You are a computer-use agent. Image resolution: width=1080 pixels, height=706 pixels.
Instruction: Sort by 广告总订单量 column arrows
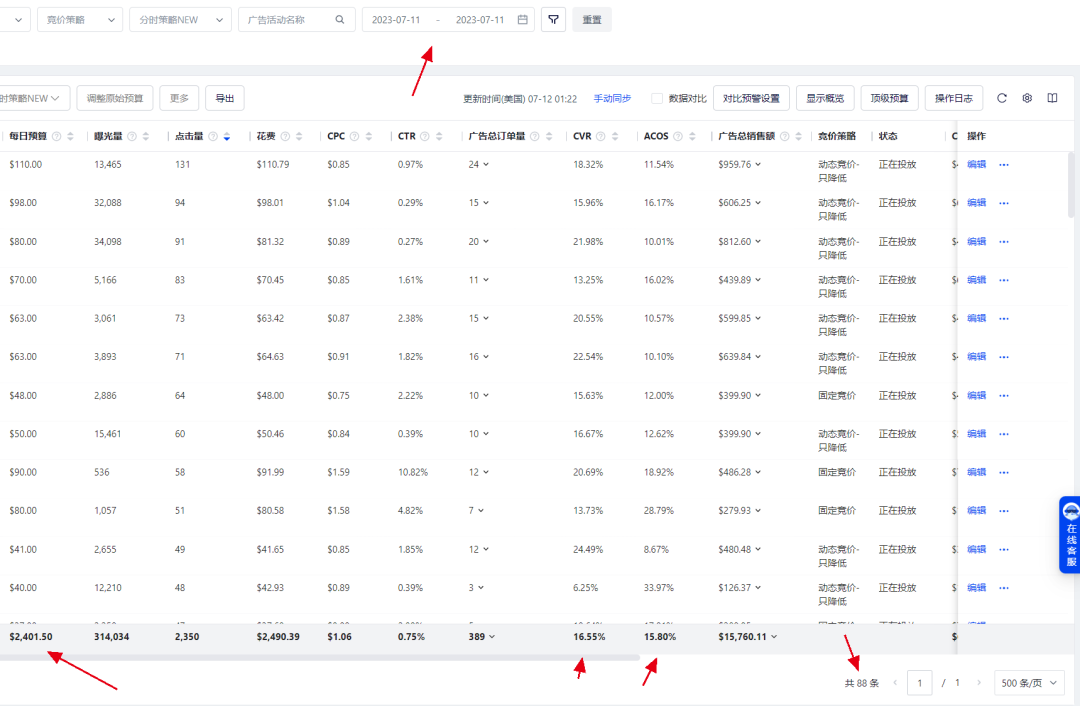coord(549,136)
